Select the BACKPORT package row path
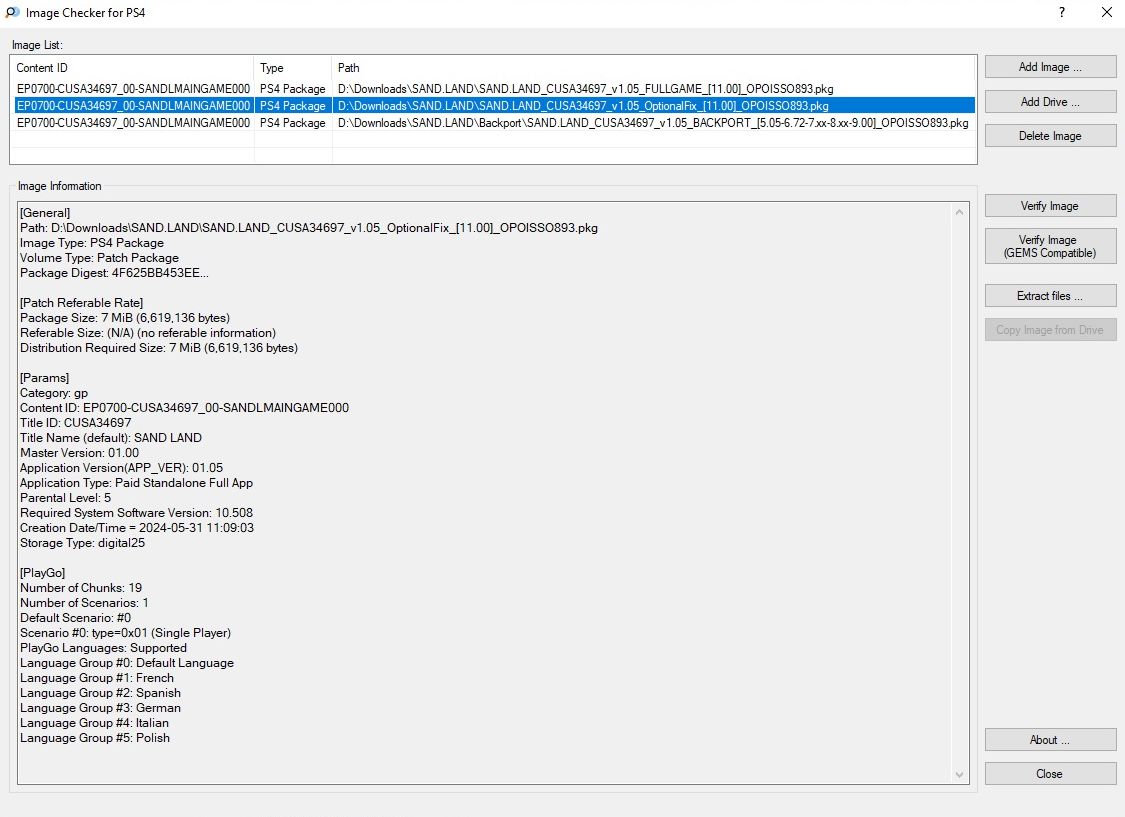The height and width of the screenshot is (817, 1125). pos(653,123)
